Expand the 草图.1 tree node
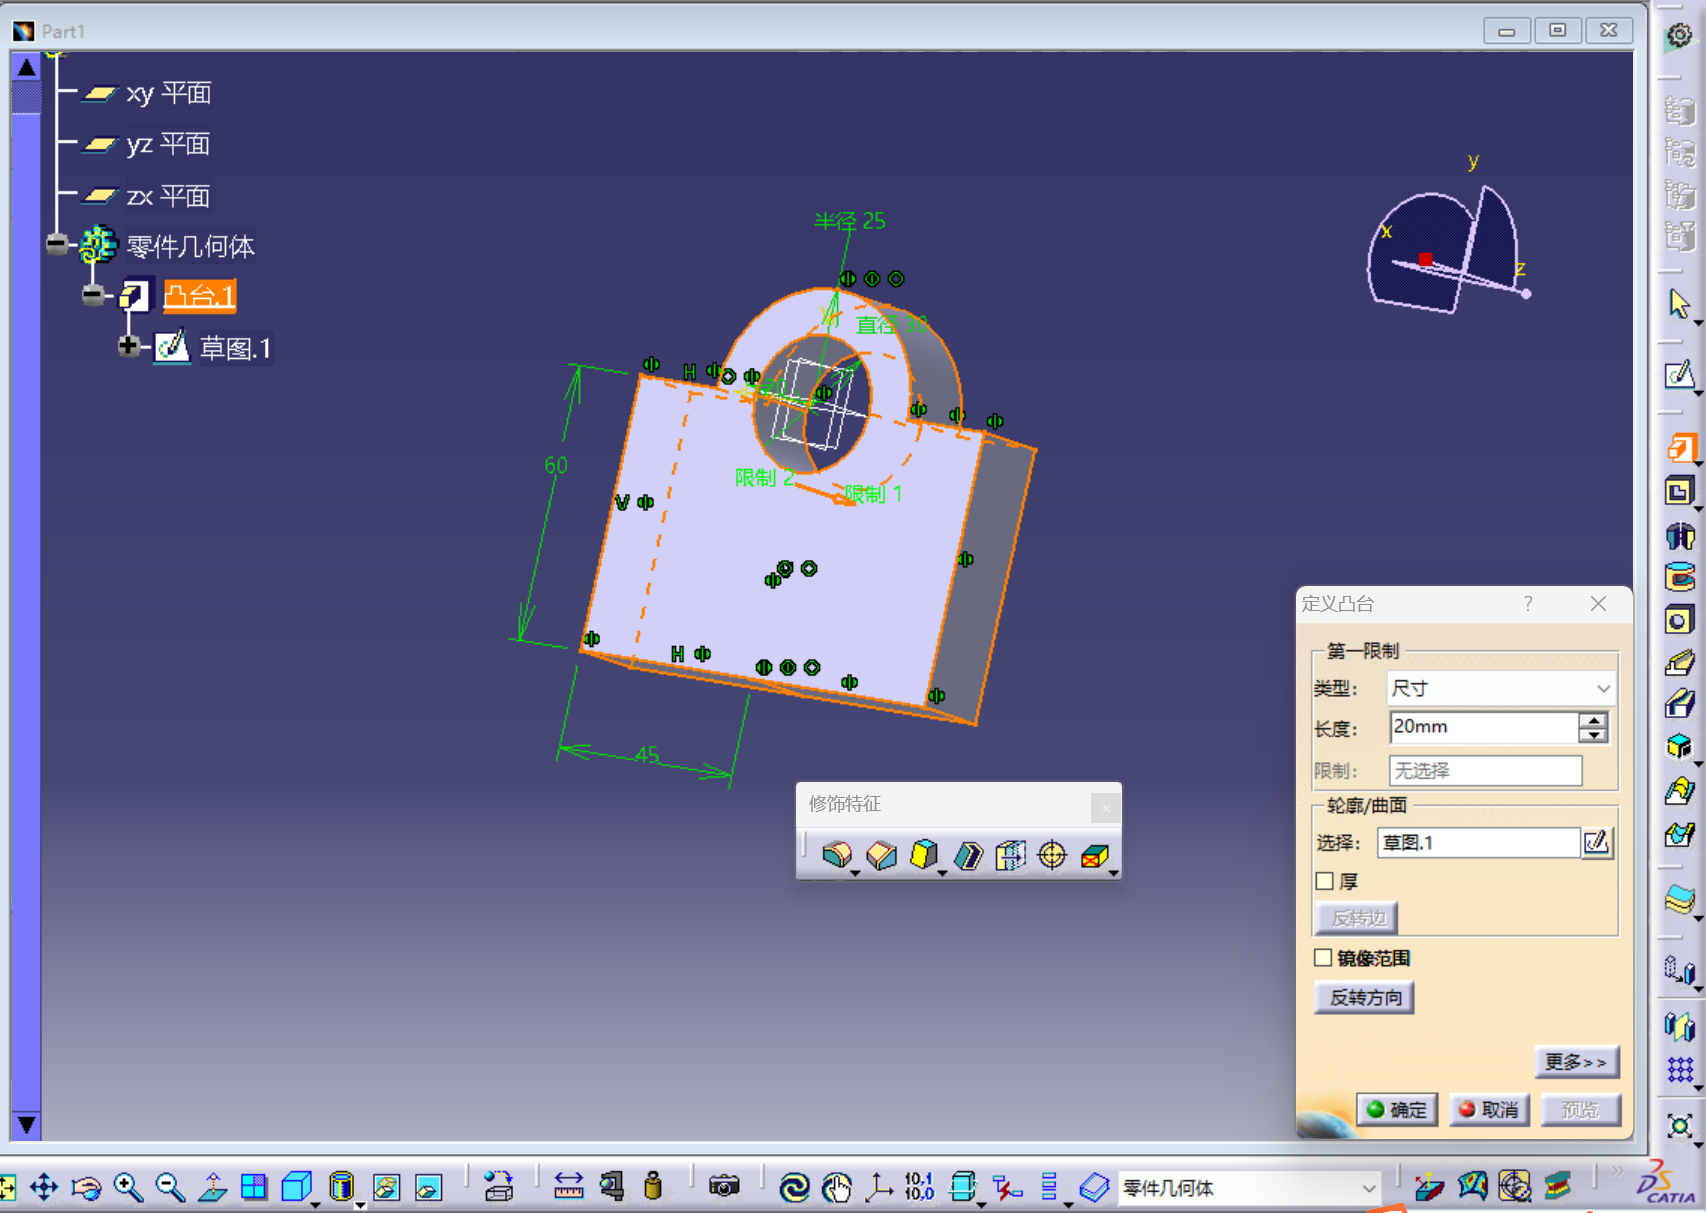 point(128,346)
